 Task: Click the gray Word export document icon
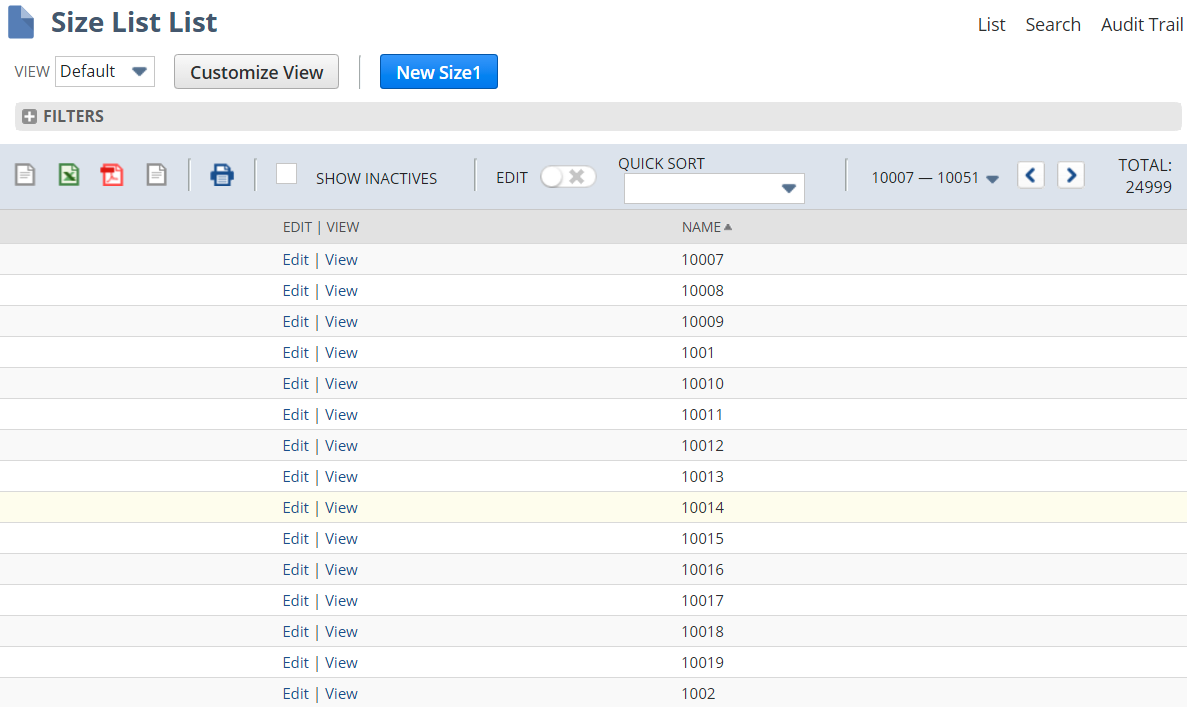pyautogui.click(x=157, y=175)
